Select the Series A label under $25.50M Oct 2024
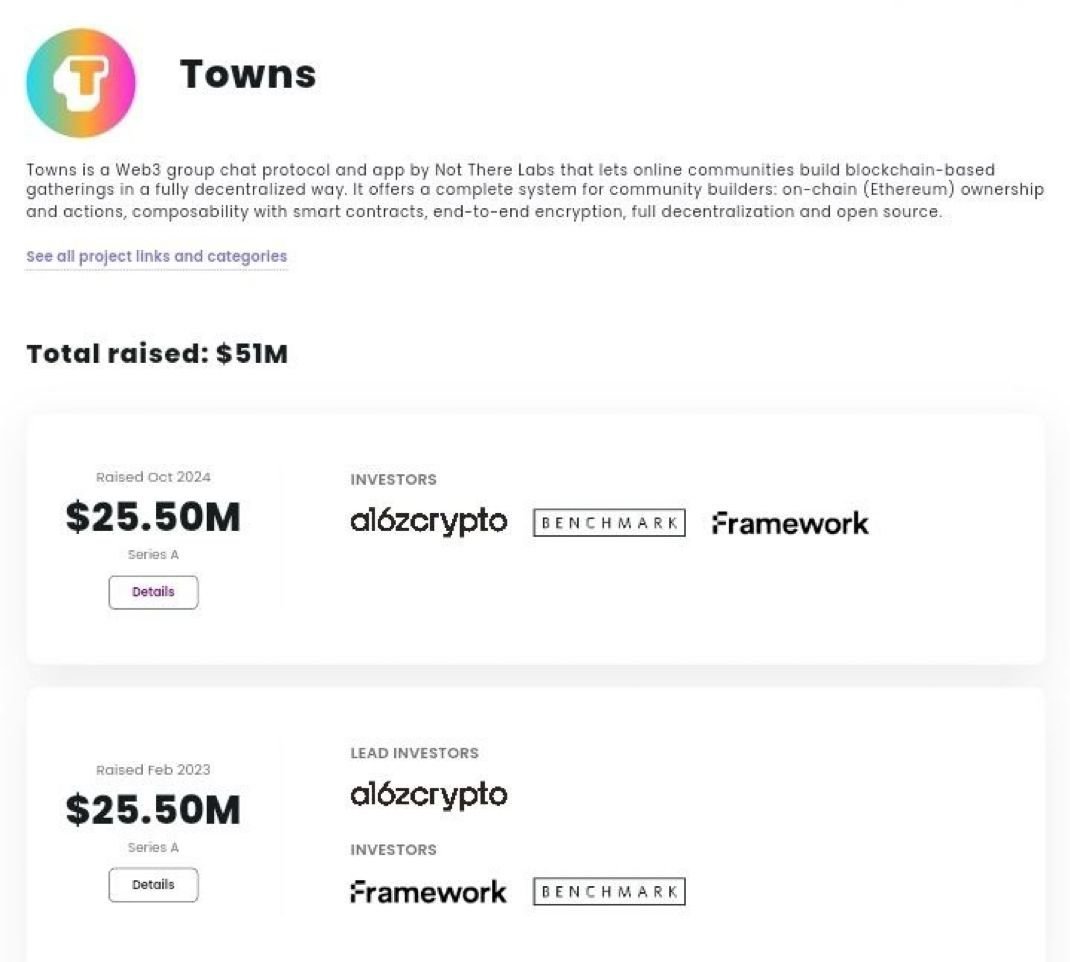 point(153,554)
